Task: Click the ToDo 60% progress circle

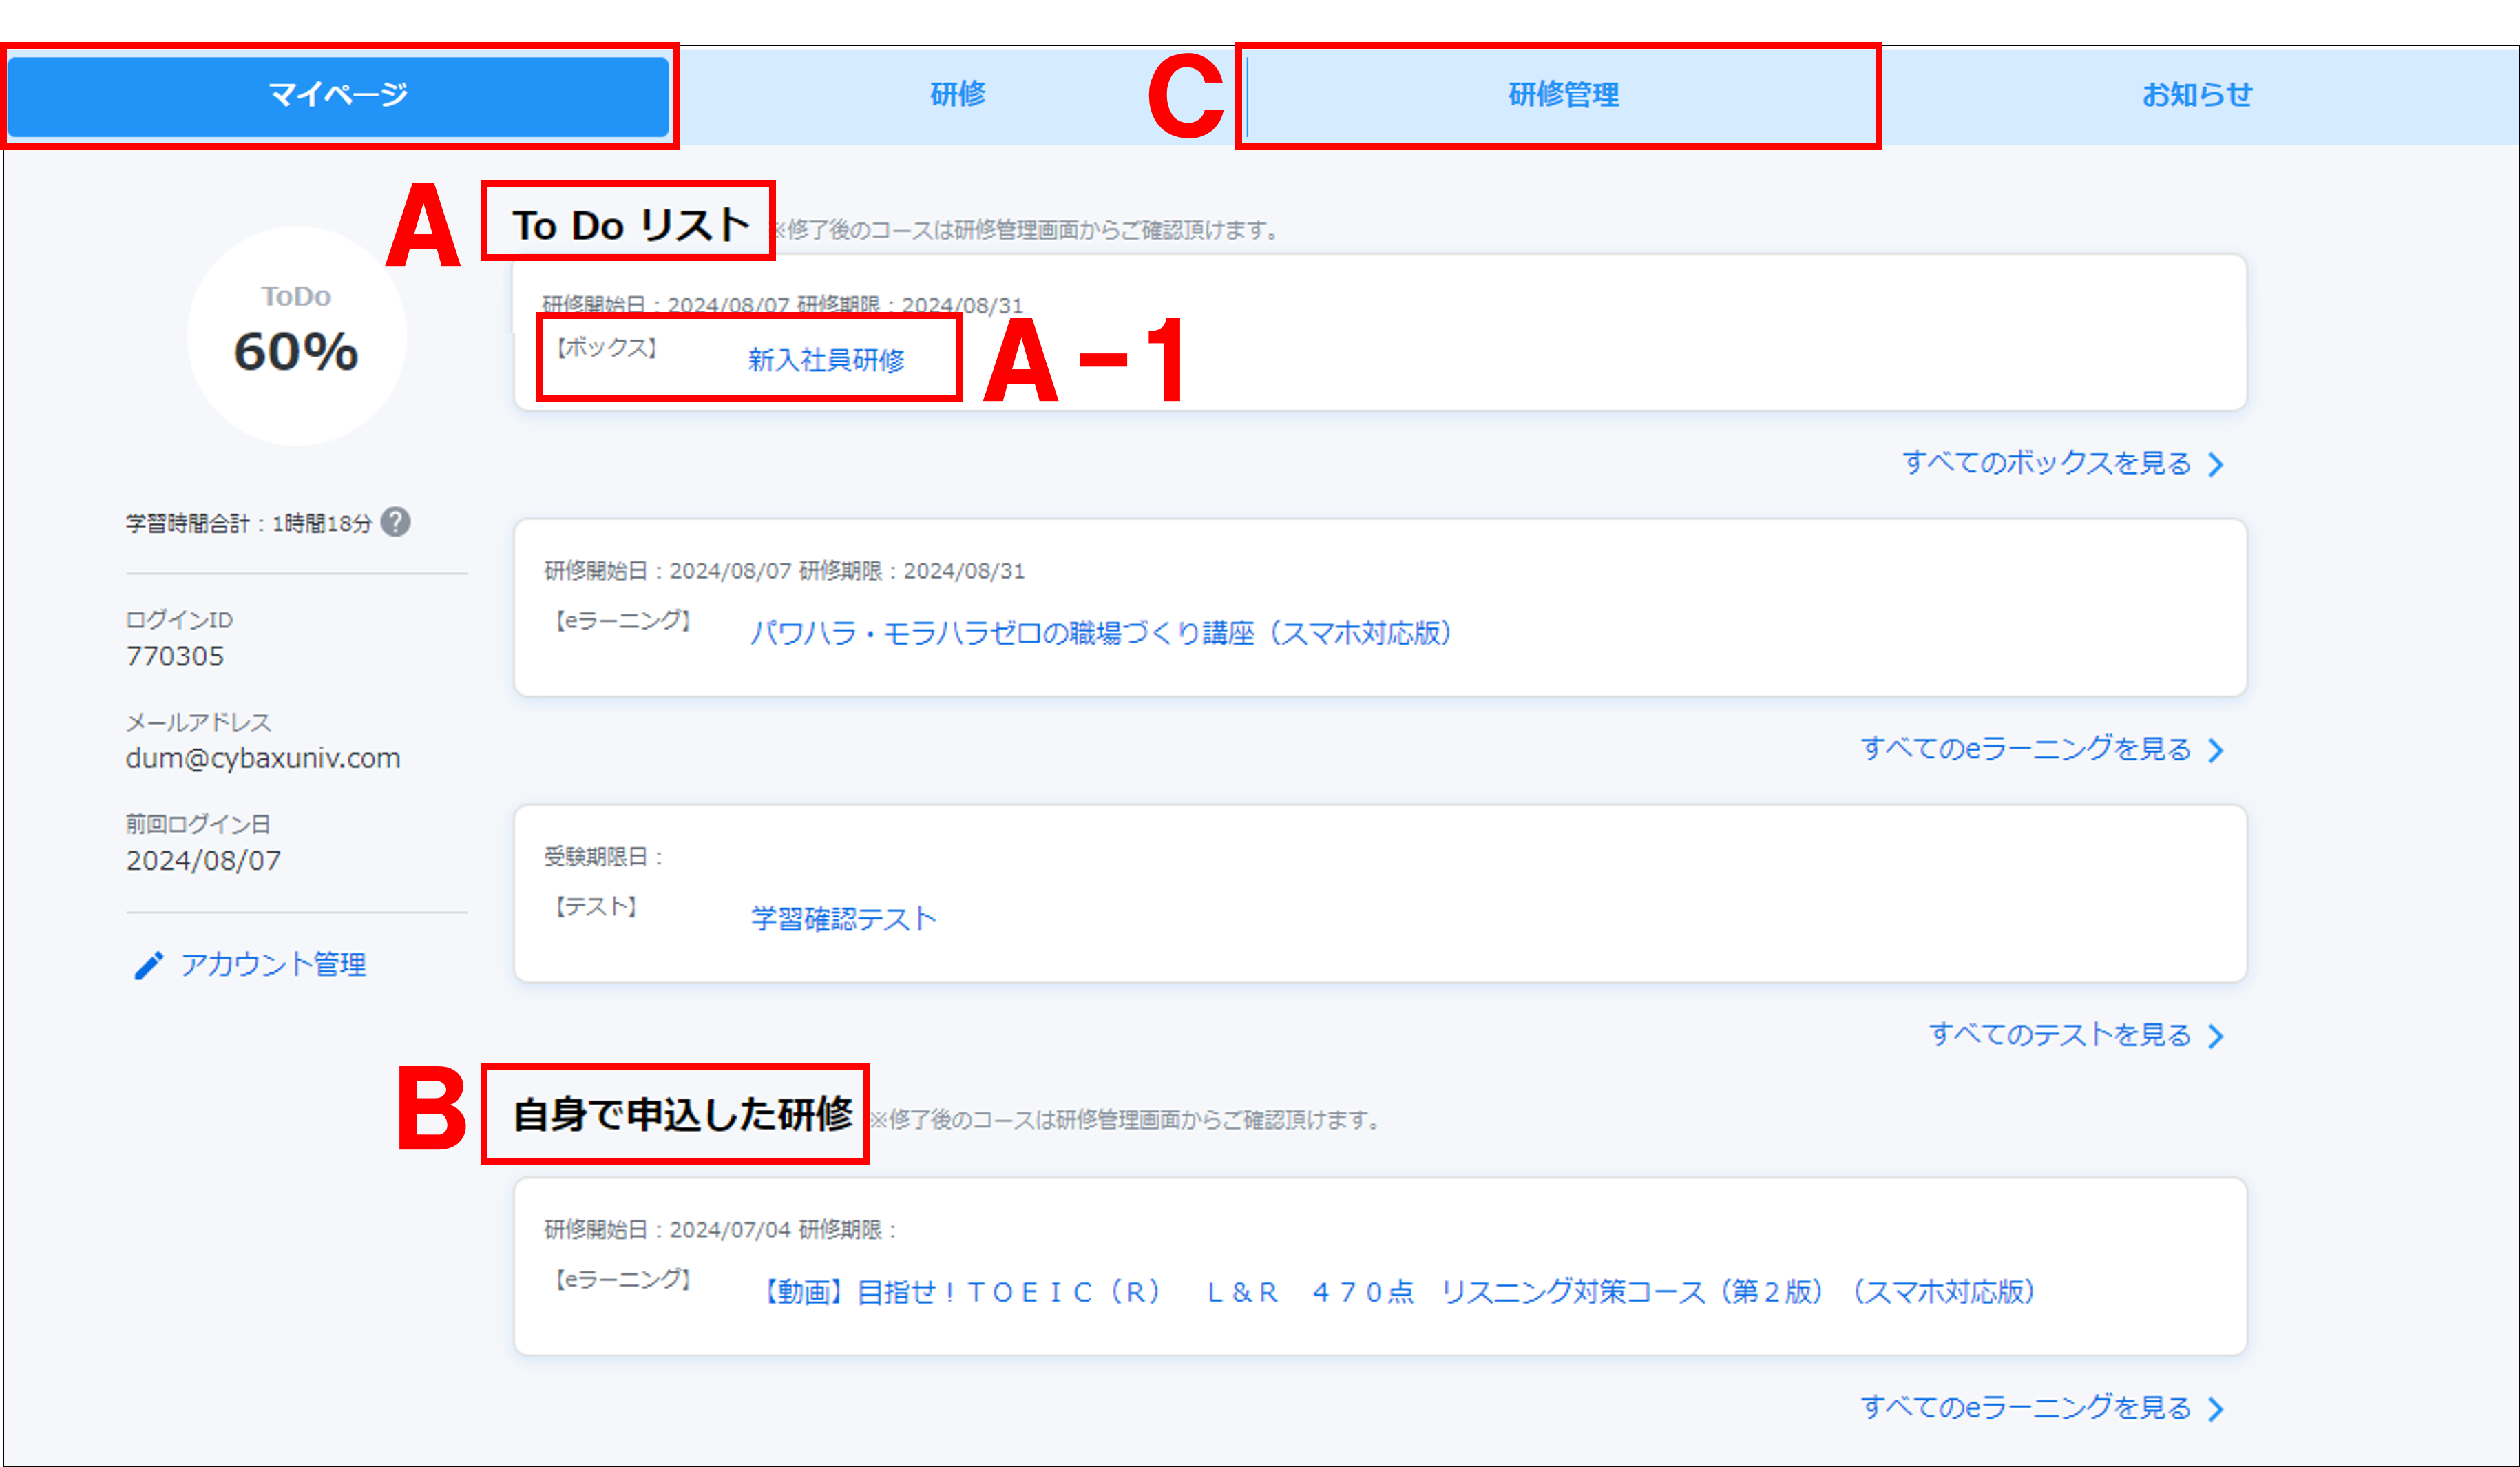Action: click(296, 335)
